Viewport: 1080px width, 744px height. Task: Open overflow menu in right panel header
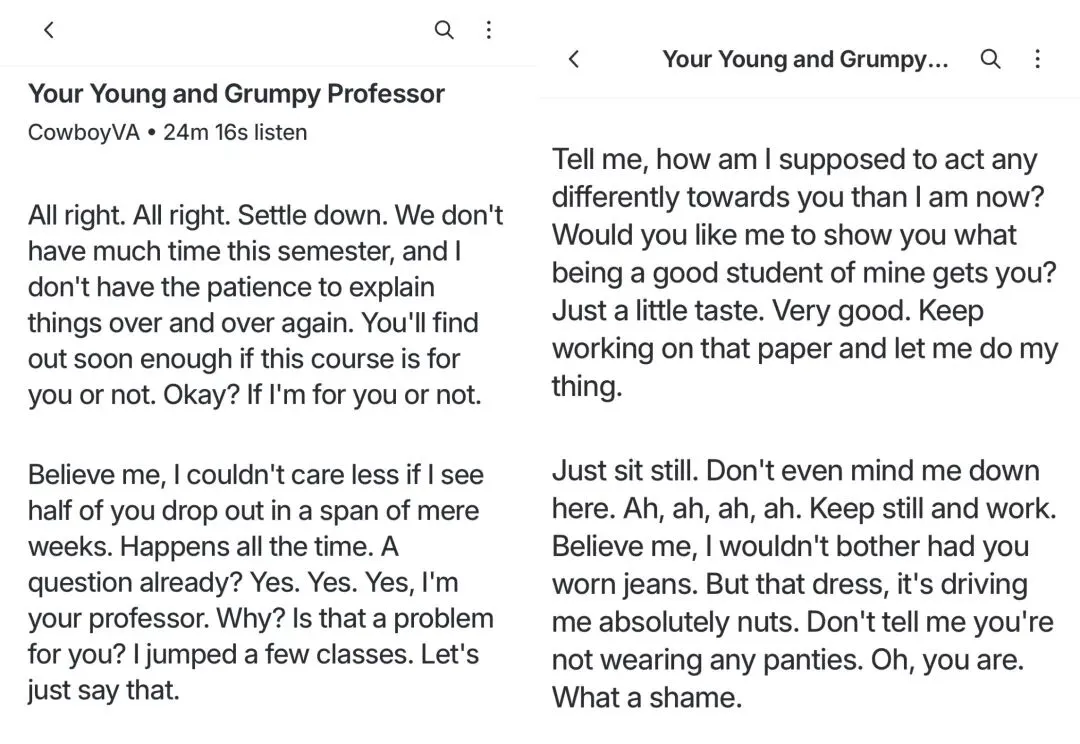click(x=1037, y=59)
